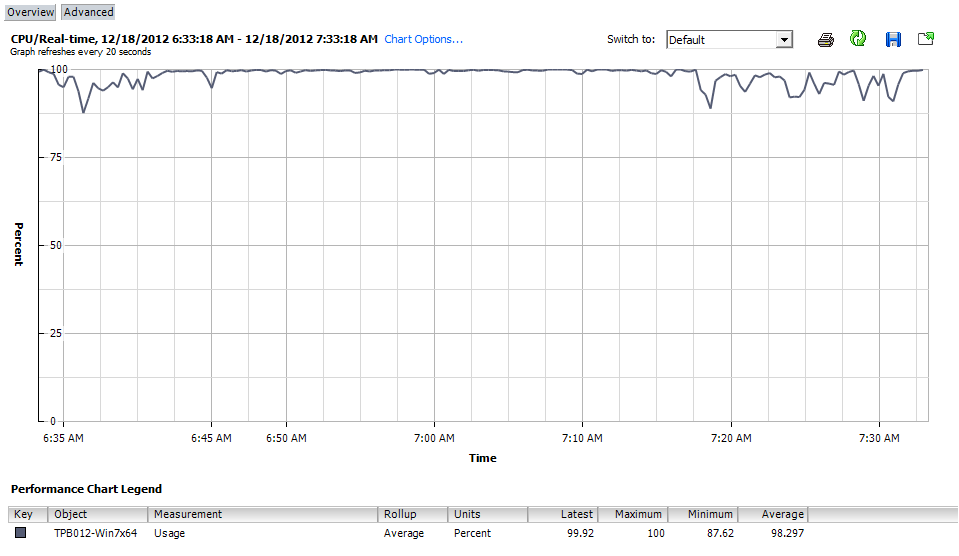Sort by the Latest column header
959x556 pixels.
coord(564,514)
